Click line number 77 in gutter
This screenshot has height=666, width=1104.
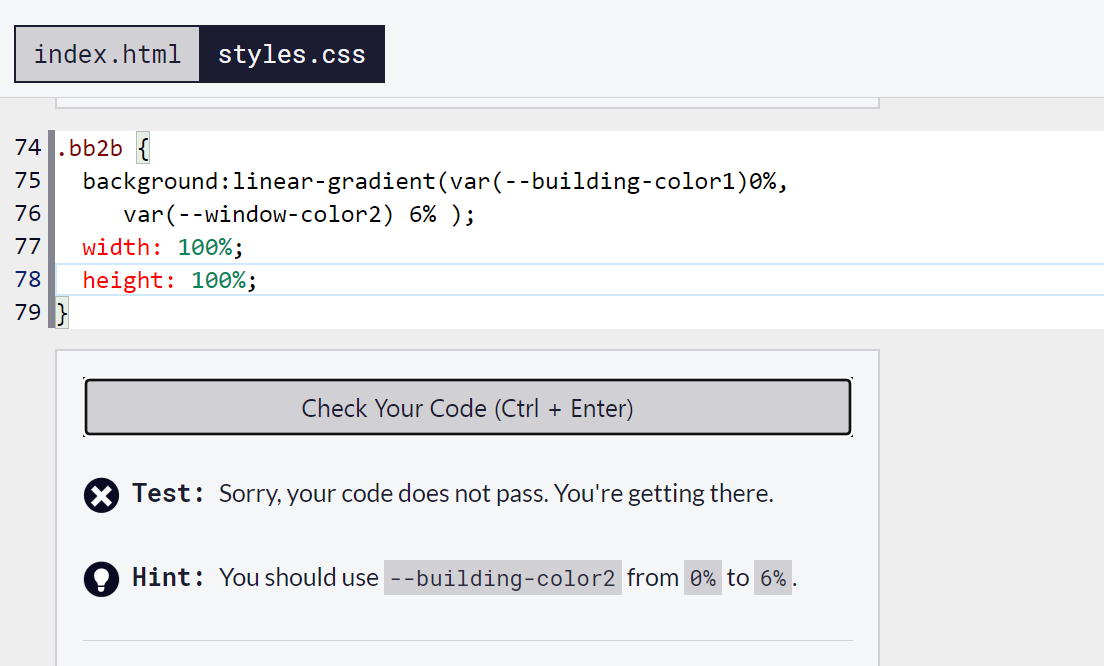(x=28, y=247)
